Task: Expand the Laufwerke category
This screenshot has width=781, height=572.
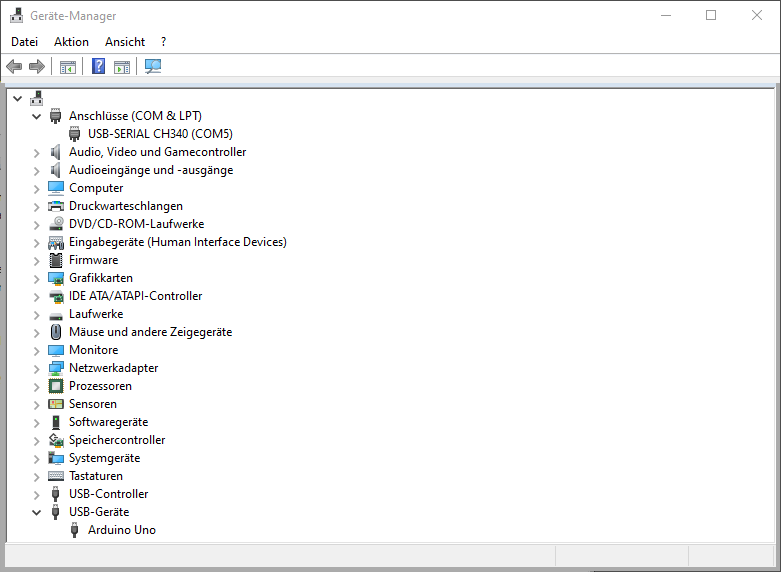Action: (36, 315)
